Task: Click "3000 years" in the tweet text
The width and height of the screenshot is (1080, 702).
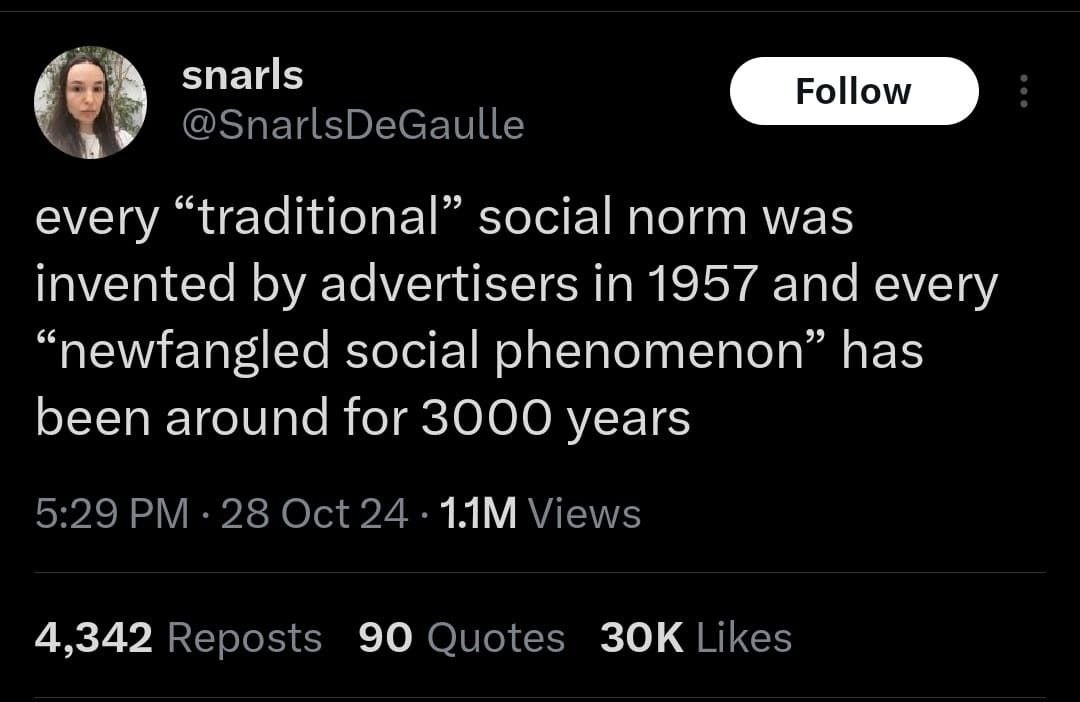Action: (x=555, y=419)
